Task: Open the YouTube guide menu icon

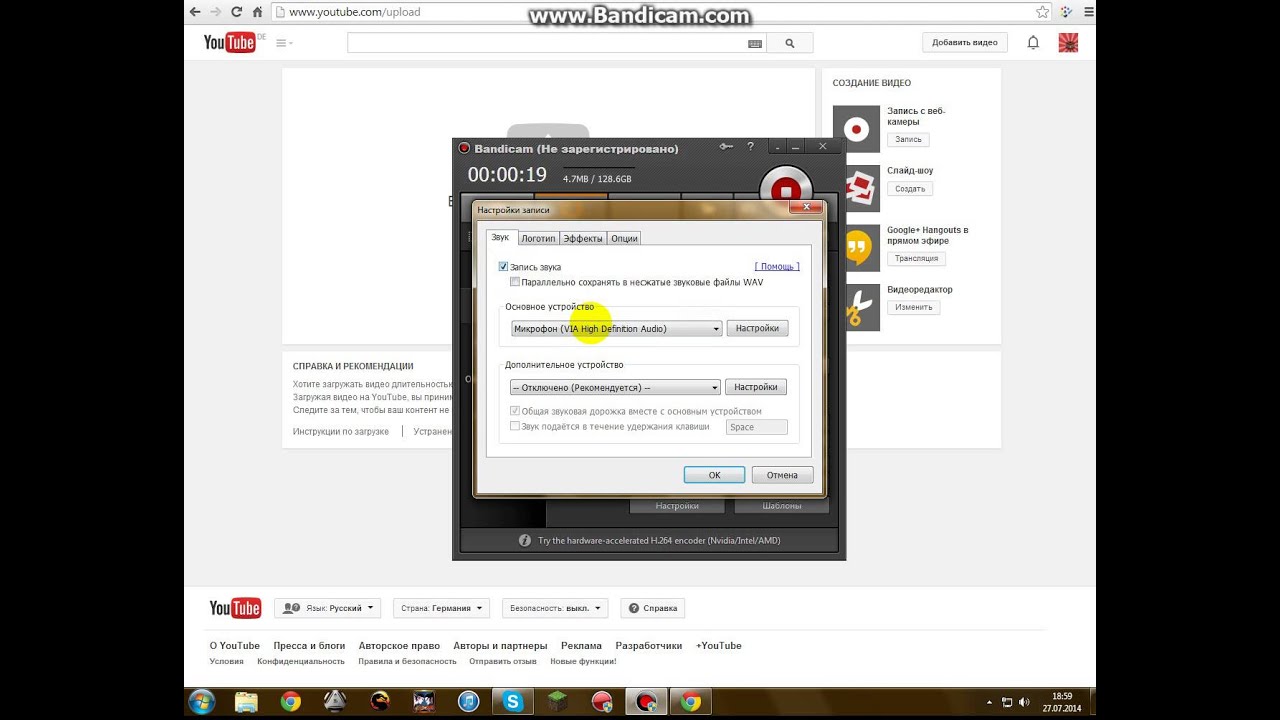Action: pos(284,43)
